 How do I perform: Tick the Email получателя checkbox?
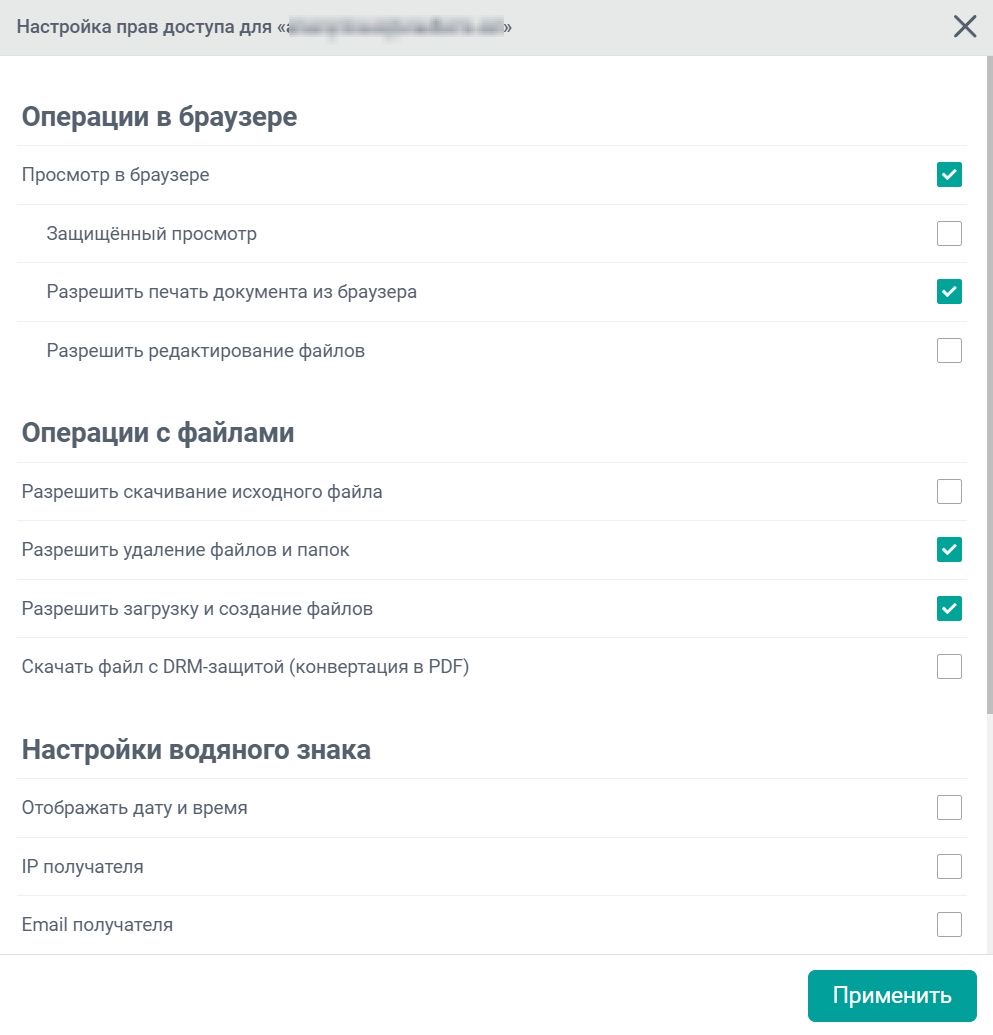click(949, 925)
